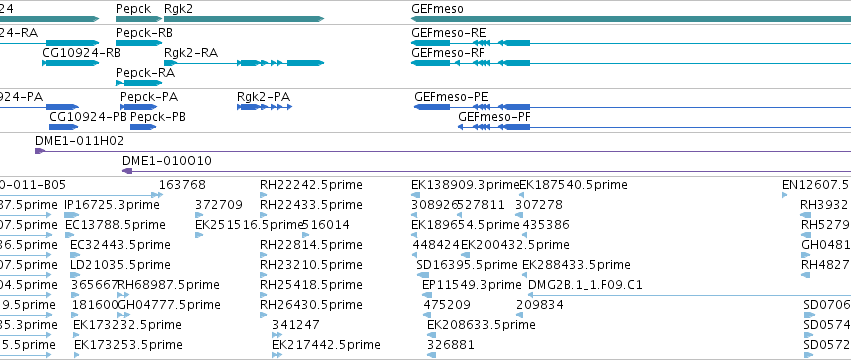Click EST EP11549.3prime

pos(472,285)
